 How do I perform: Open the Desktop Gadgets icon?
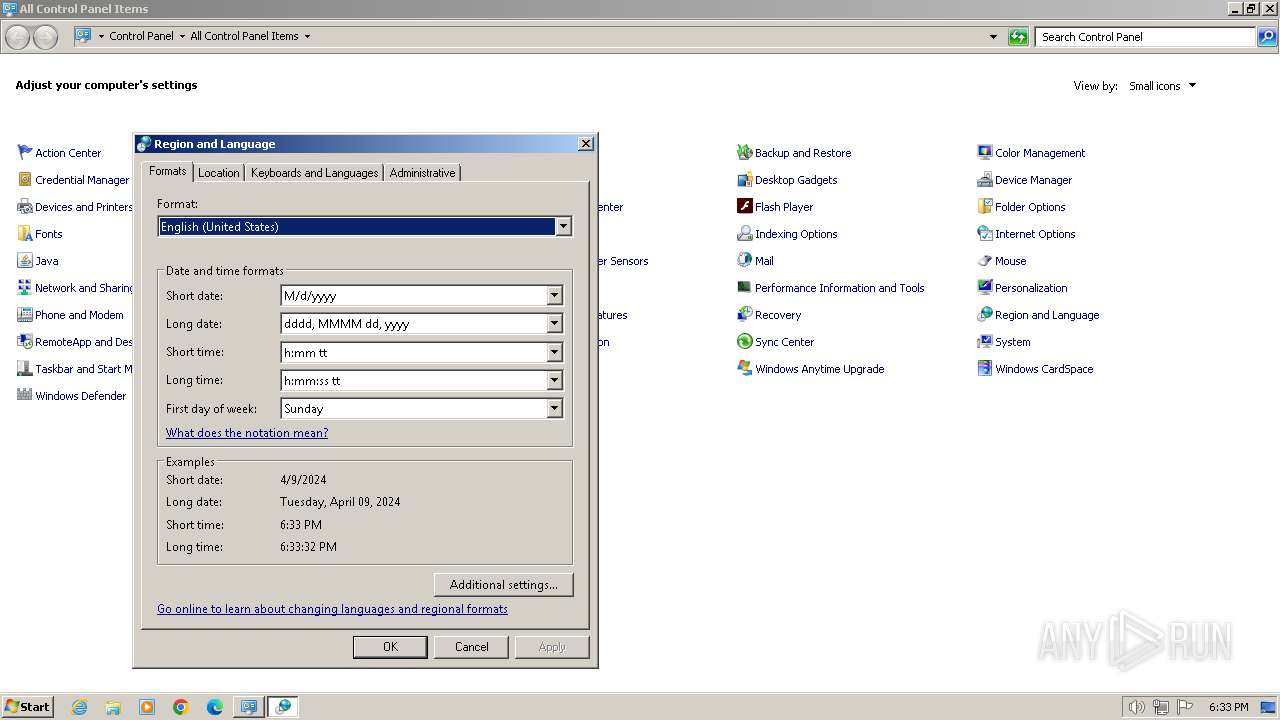pos(744,180)
